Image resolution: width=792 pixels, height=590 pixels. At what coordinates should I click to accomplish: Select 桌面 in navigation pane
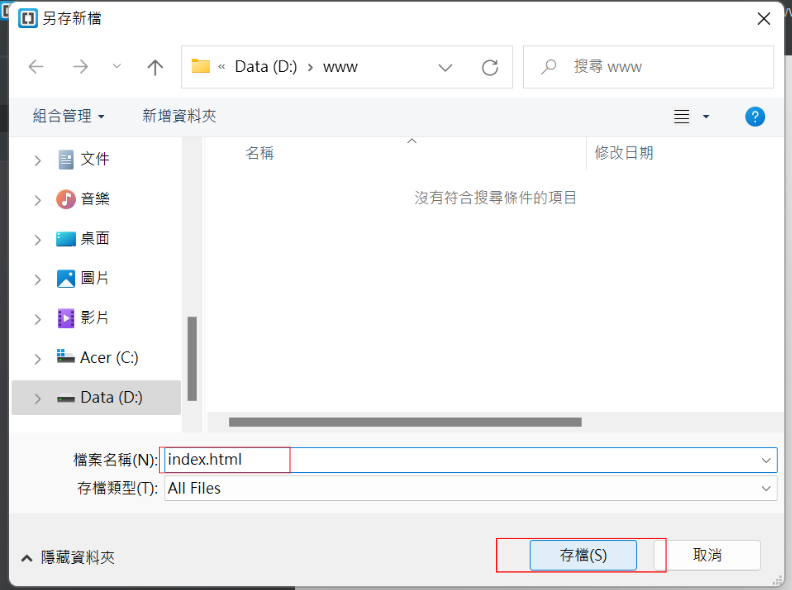tap(95, 238)
